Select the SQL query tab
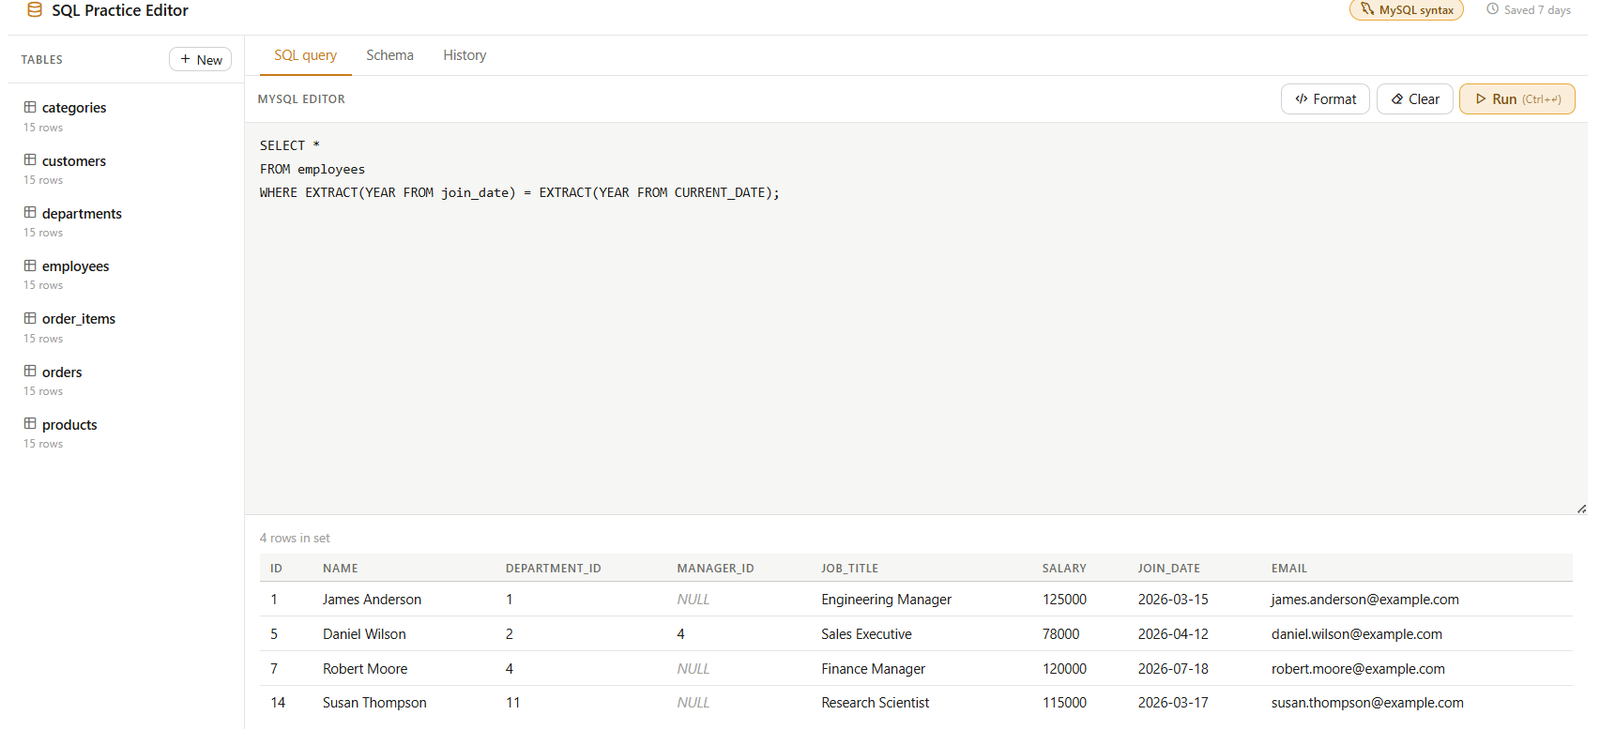1600x729 pixels. (x=306, y=55)
